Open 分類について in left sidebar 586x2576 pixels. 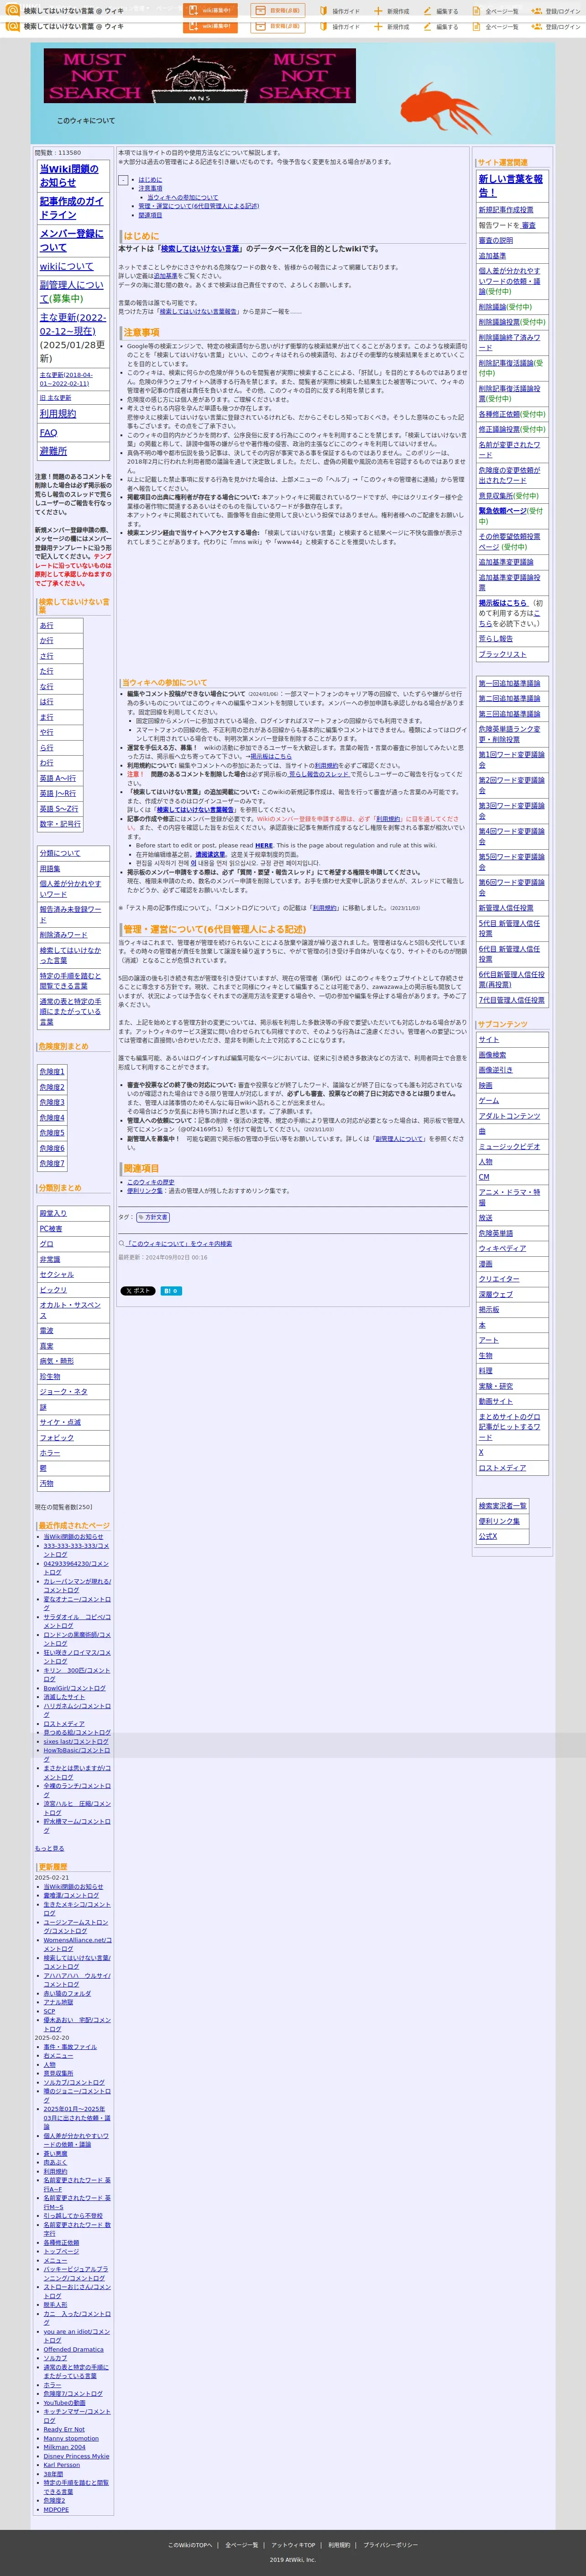pyautogui.click(x=60, y=853)
